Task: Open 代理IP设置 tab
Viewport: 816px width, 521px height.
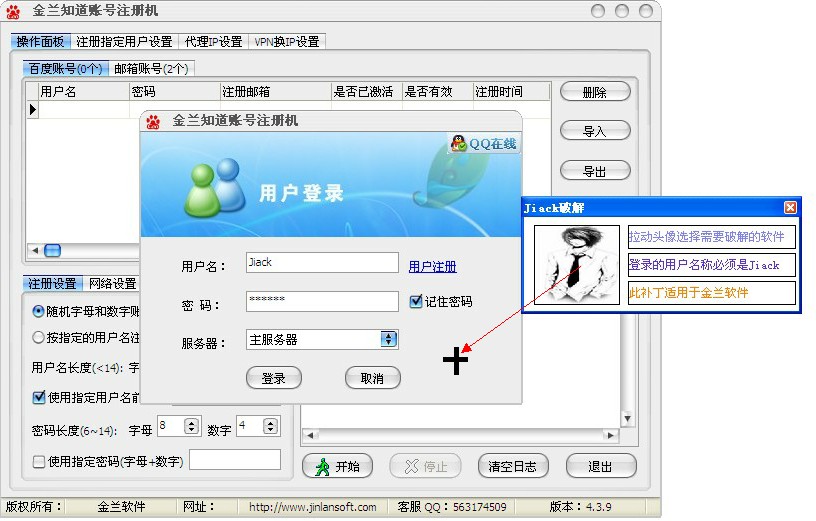Action: (213, 42)
